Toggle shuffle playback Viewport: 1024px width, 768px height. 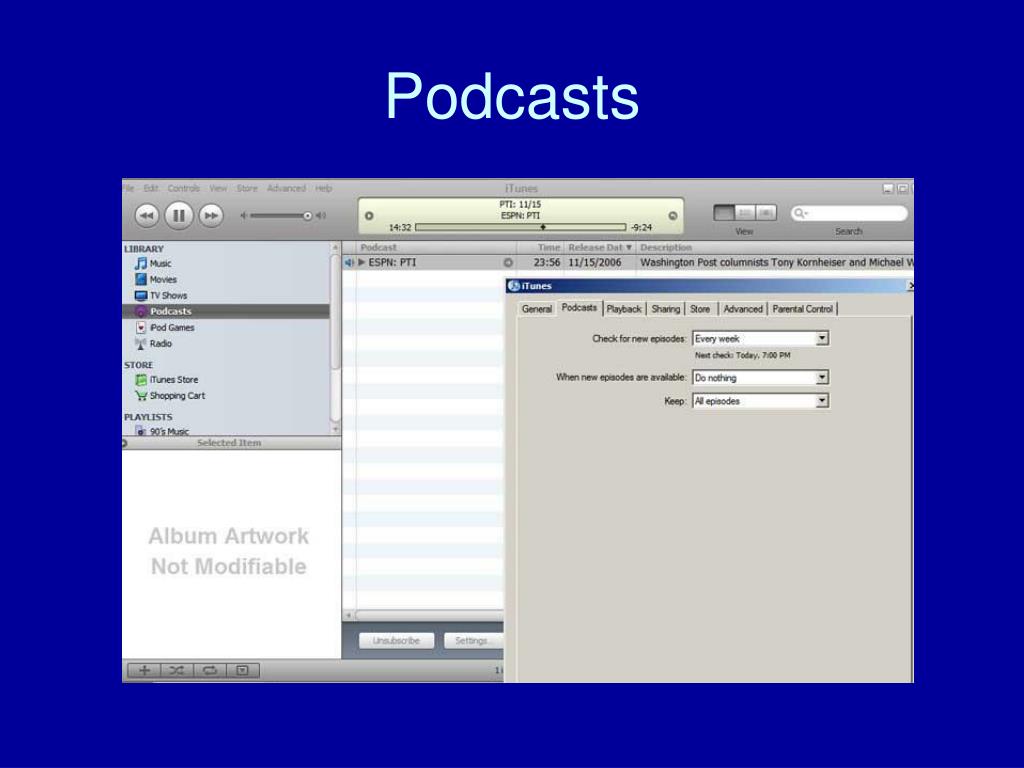click(x=177, y=670)
